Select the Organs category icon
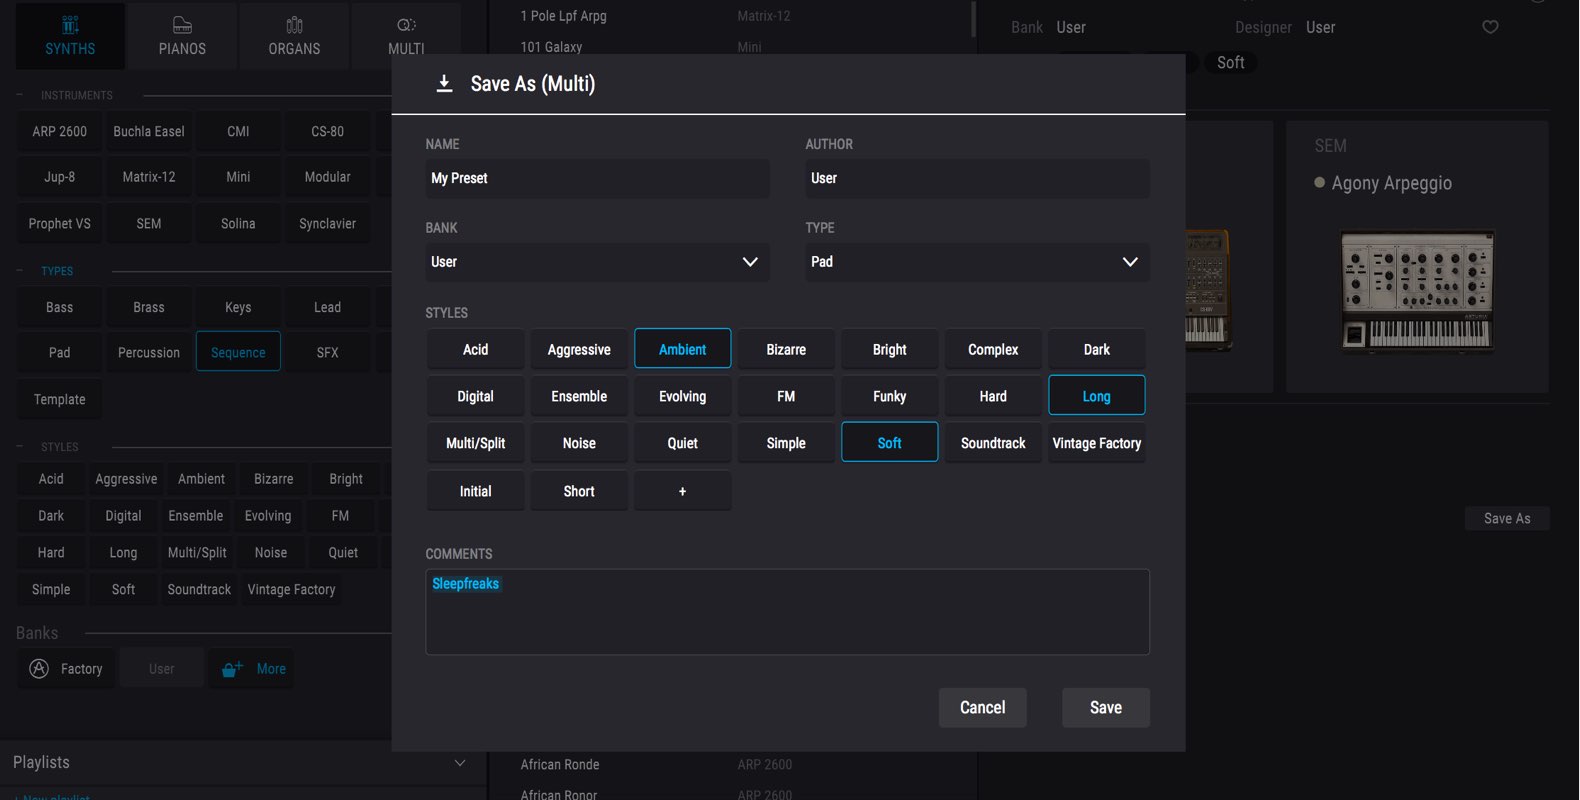Viewport: 1580px width, 800px height. point(294,25)
